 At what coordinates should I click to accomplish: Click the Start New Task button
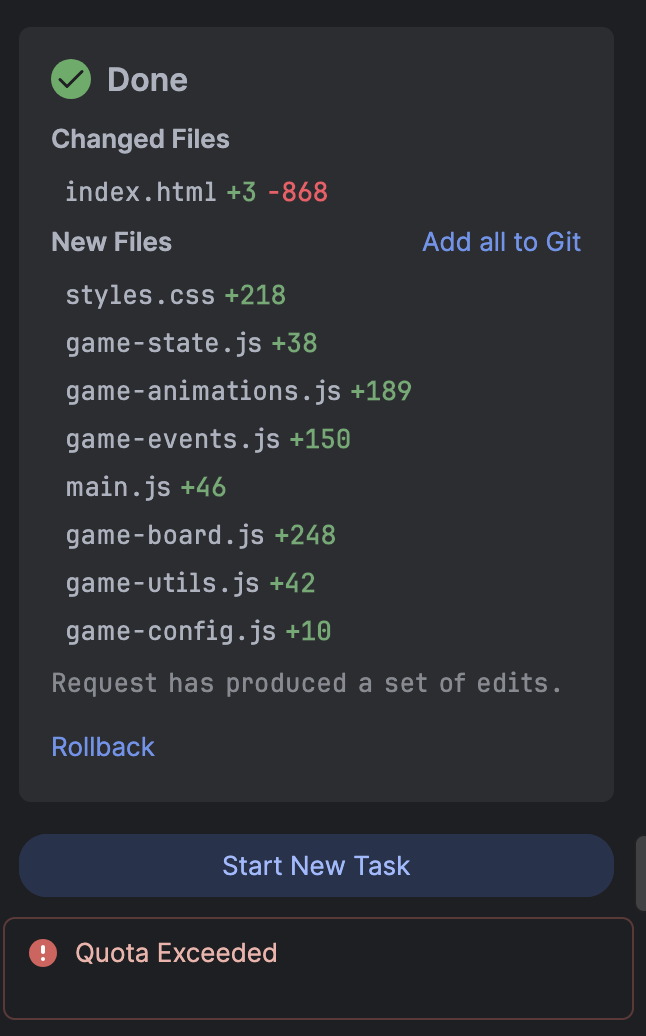coord(316,866)
